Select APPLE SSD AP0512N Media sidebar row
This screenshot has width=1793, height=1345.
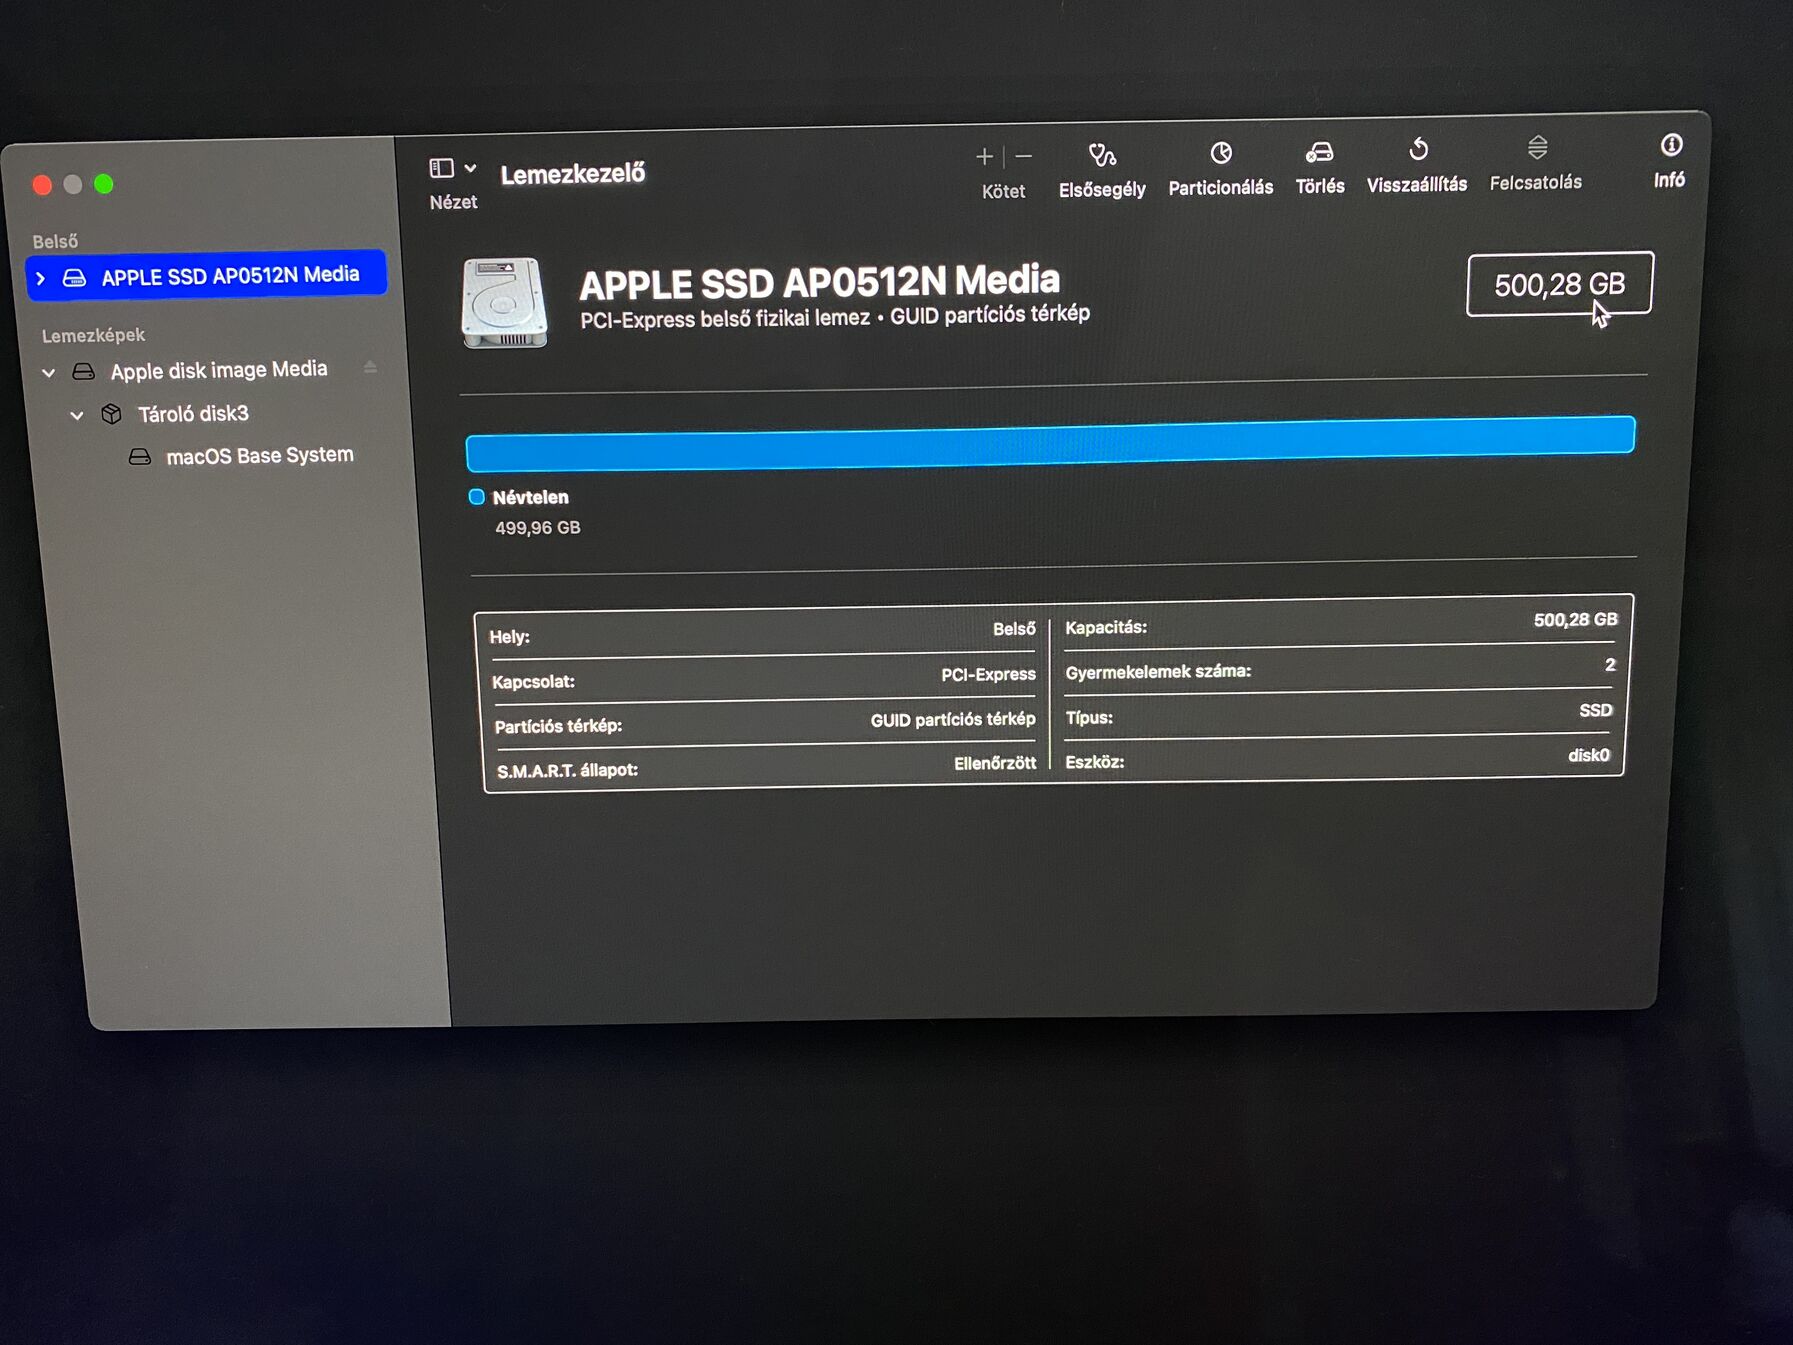[x=206, y=275]
